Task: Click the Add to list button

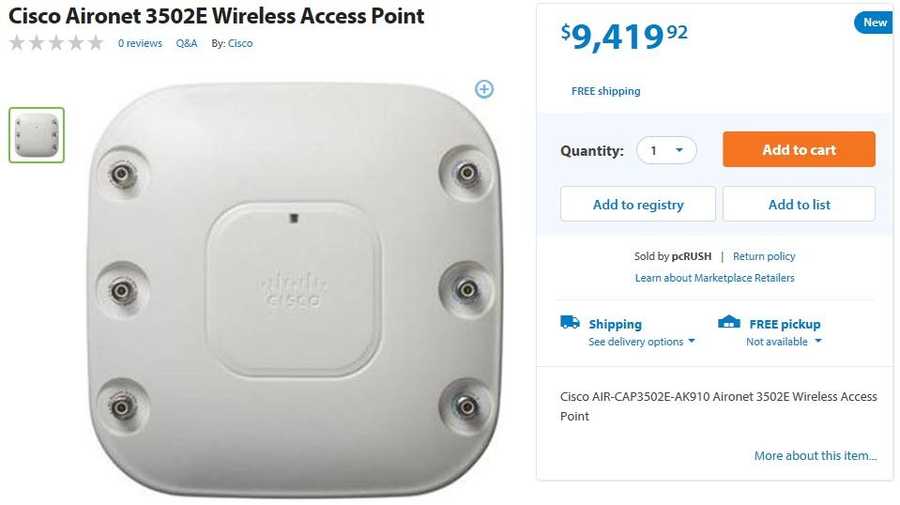Action: pos(799,205)
